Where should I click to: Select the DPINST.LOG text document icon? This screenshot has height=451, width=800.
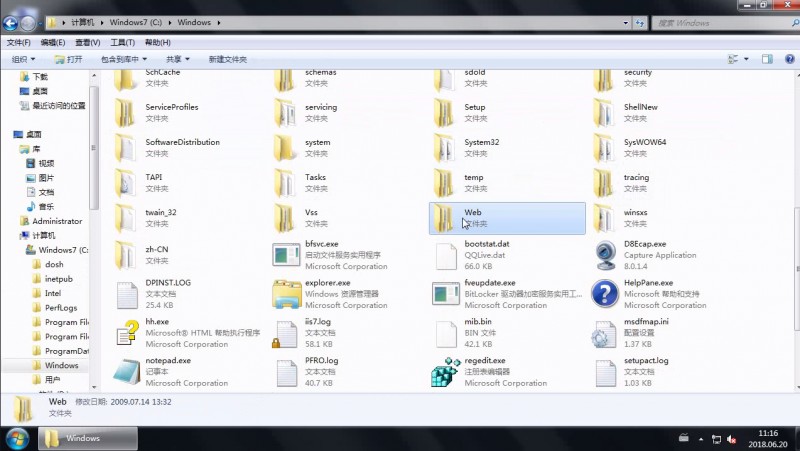(x=127, y=294)
